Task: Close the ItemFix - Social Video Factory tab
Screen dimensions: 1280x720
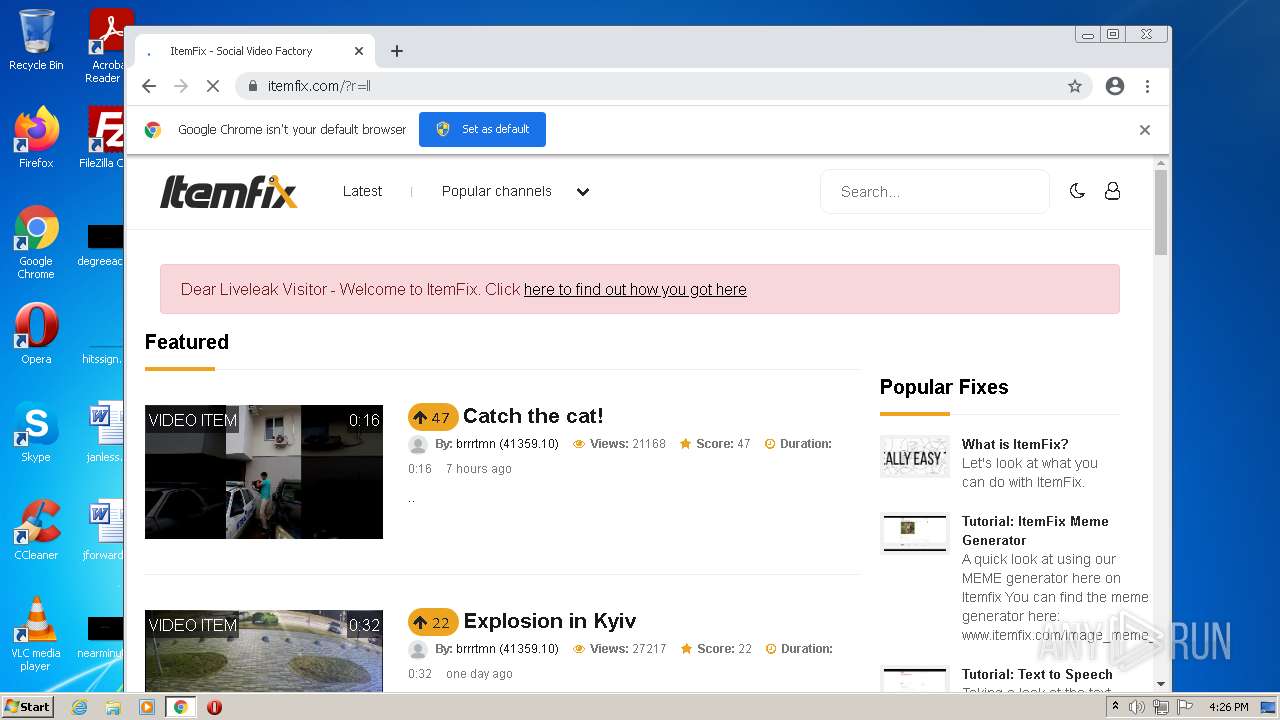Action: pyautogui.click(x=359, y=51)
